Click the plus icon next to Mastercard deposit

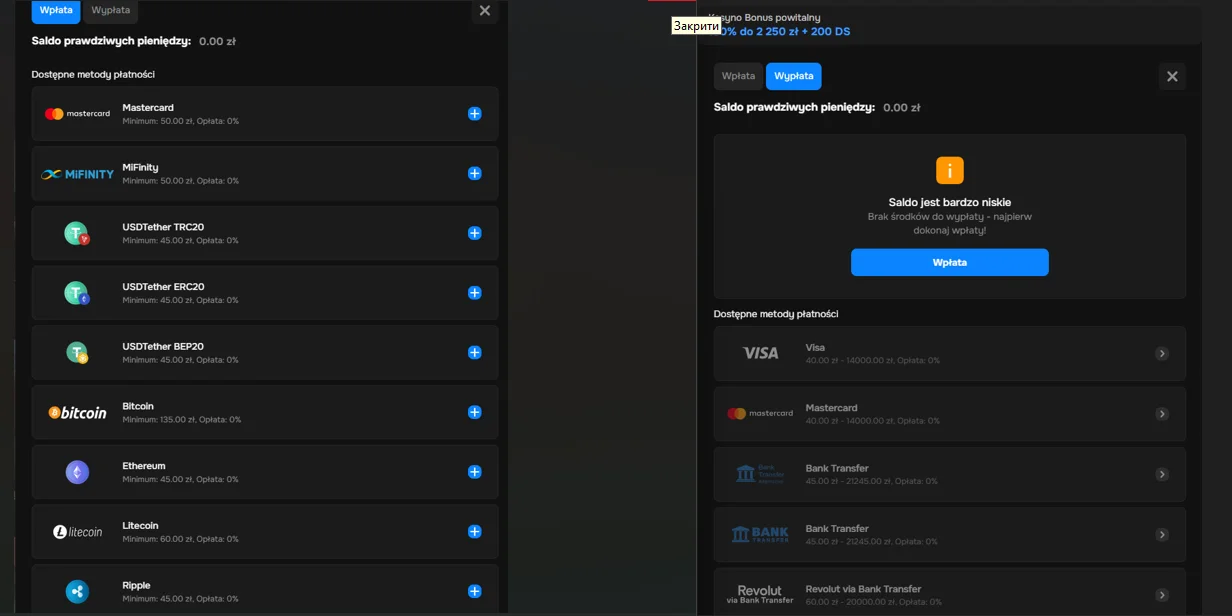pyautogui.click(x=474, y=114)
